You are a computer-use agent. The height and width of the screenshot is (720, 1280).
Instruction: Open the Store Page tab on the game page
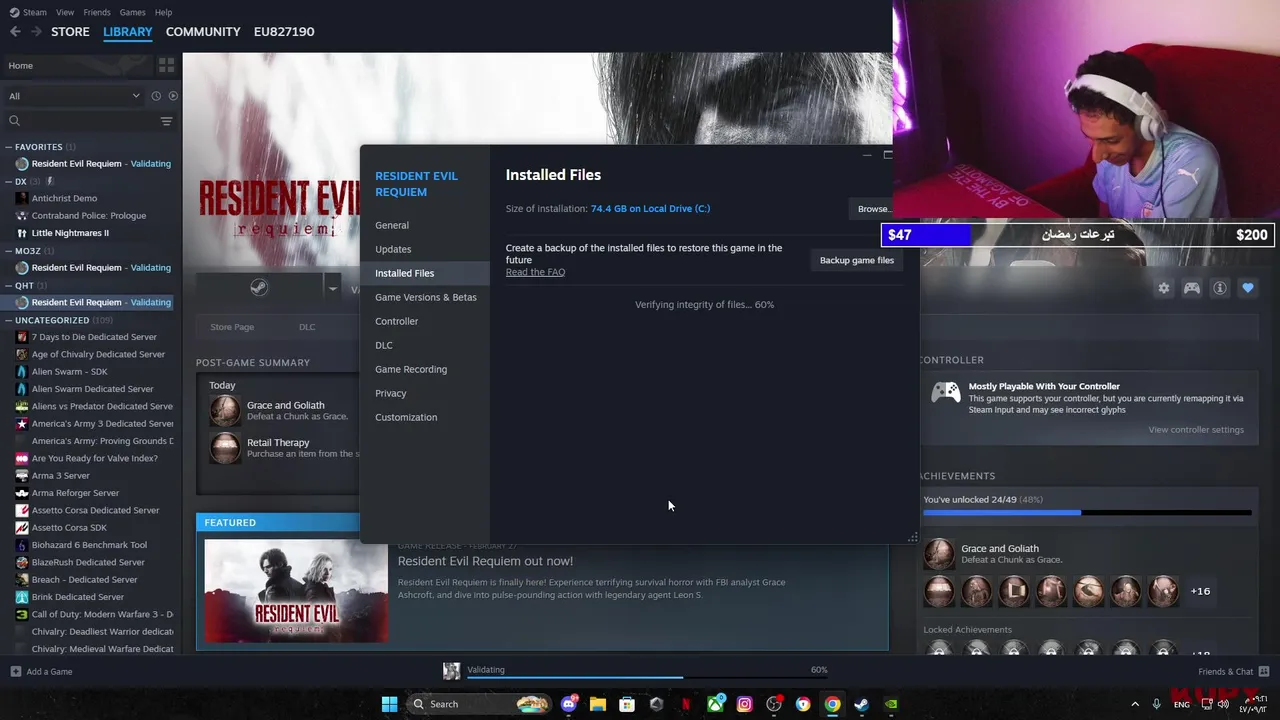tap(232, 327)
